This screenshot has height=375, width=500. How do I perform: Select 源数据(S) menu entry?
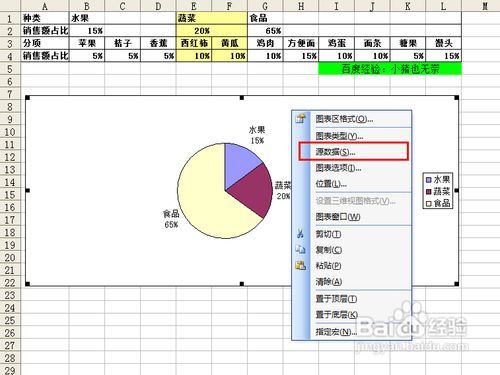pos(335,152)
